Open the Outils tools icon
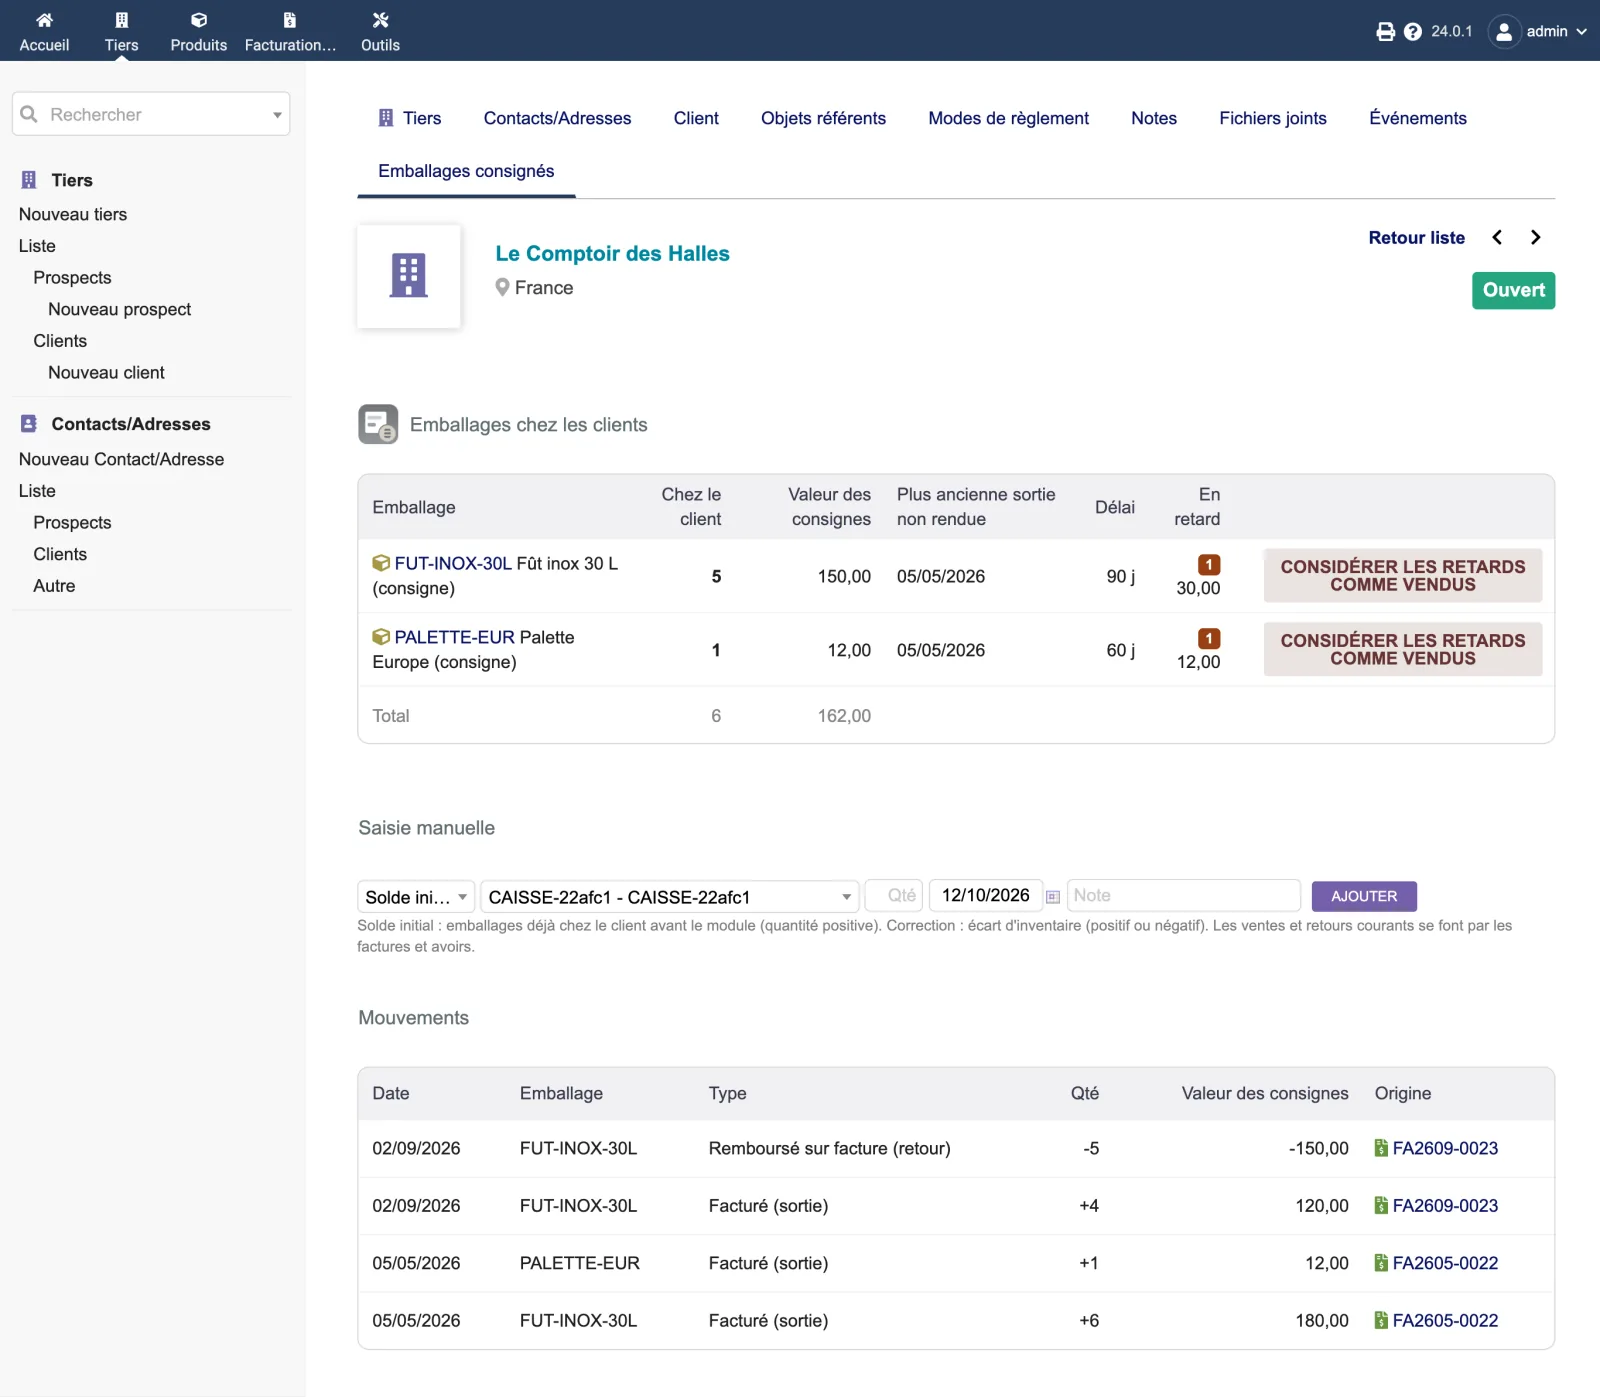 (380, 20)
